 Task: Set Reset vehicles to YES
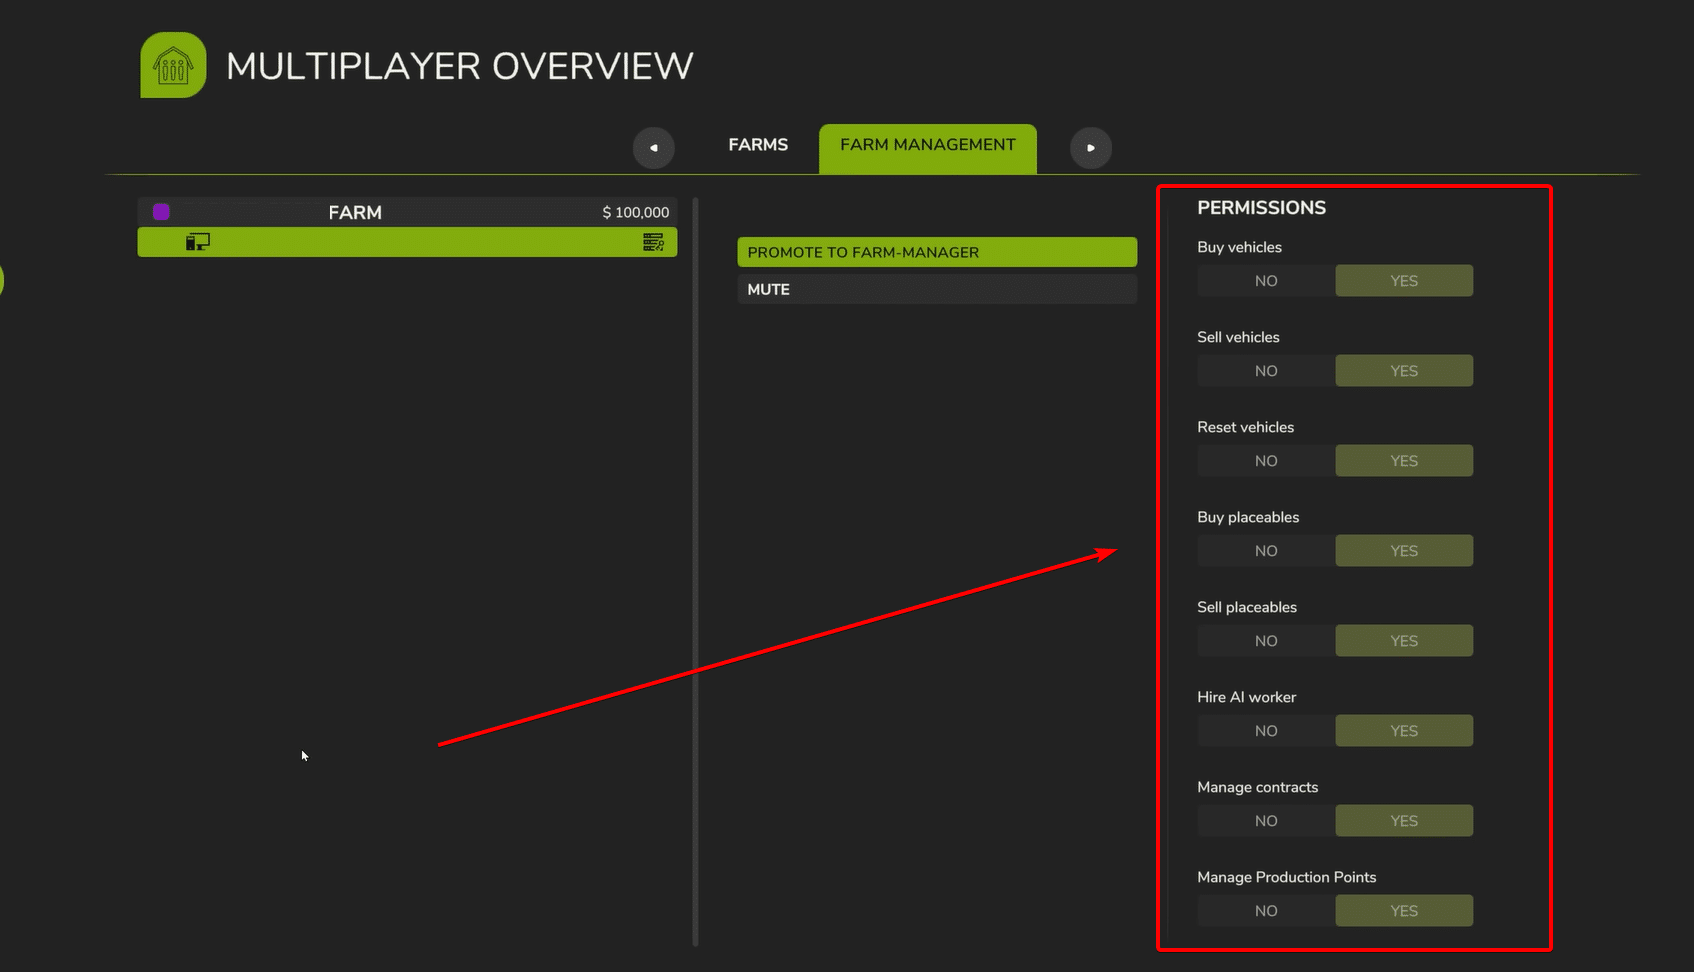(1404, 461)
